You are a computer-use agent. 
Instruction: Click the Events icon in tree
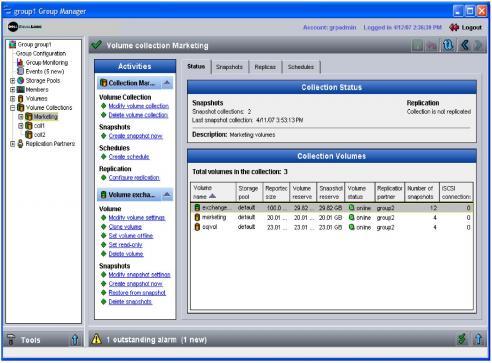20,71
